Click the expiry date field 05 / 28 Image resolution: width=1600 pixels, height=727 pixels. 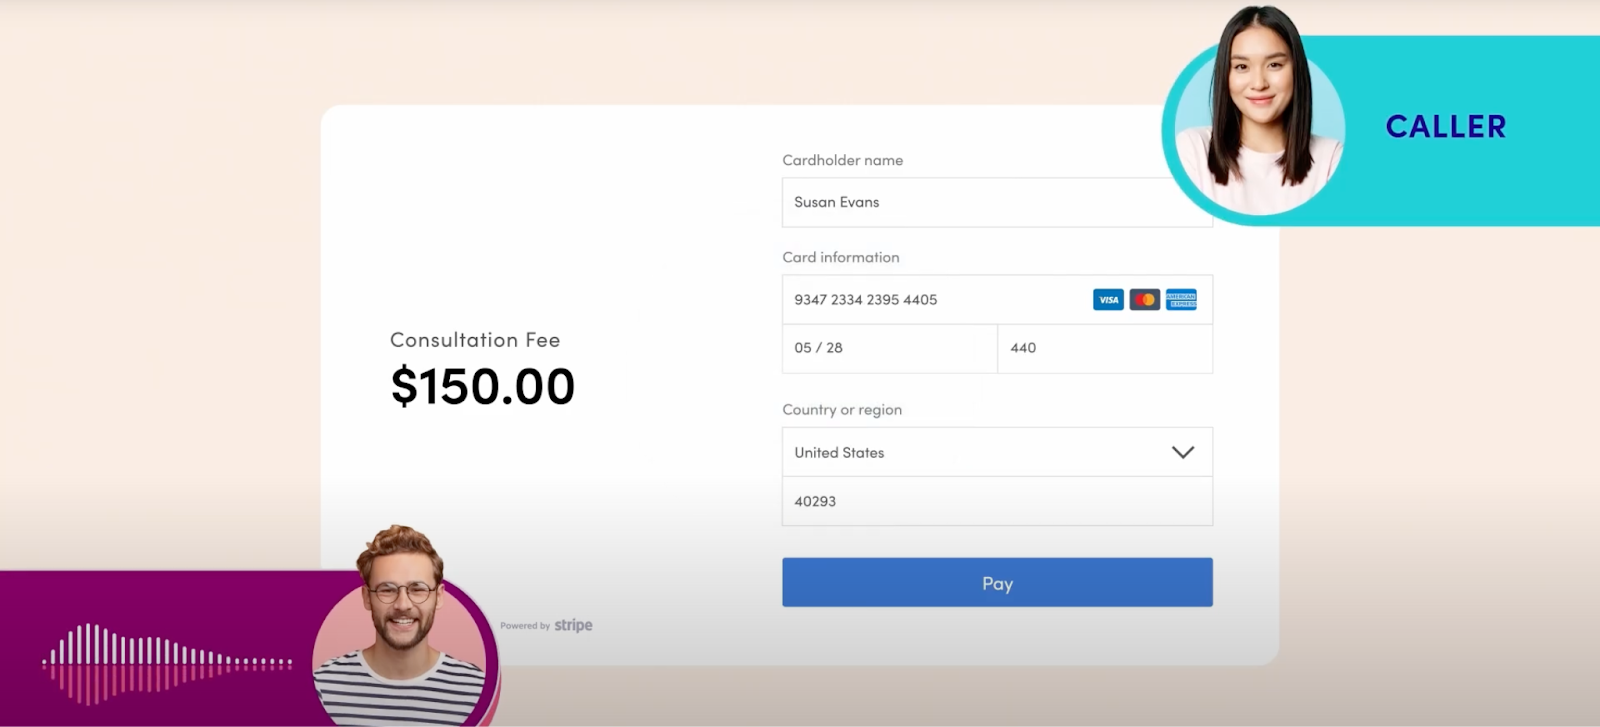pyautogui.click(x=890, y=348)
